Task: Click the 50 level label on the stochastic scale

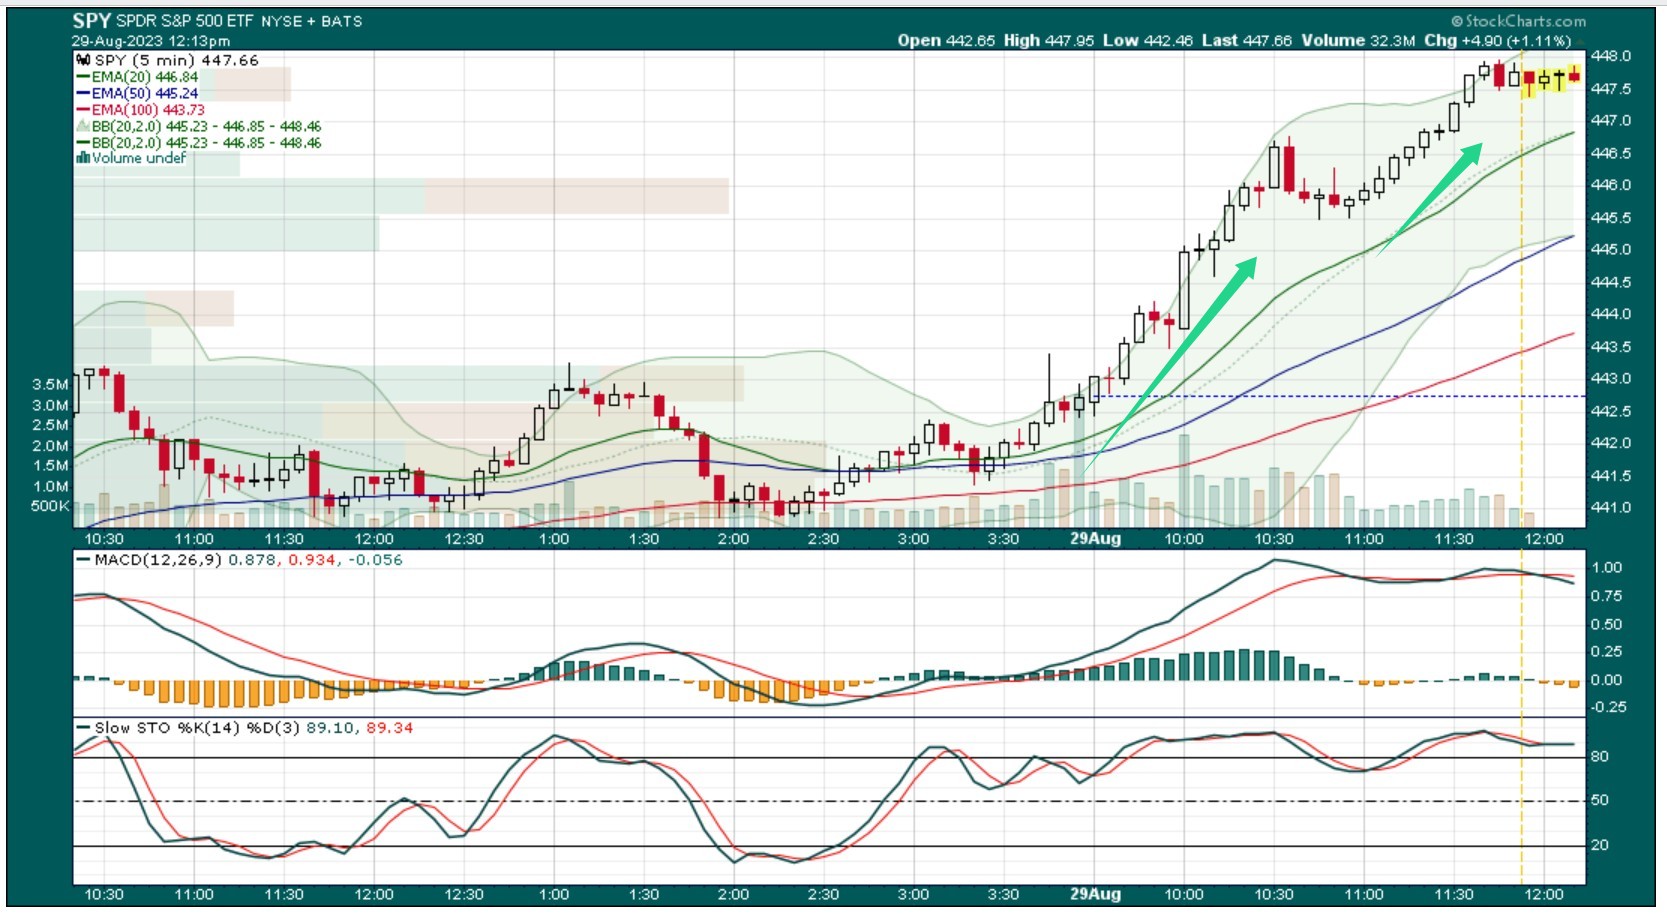Action: (x=1600, y=801)
